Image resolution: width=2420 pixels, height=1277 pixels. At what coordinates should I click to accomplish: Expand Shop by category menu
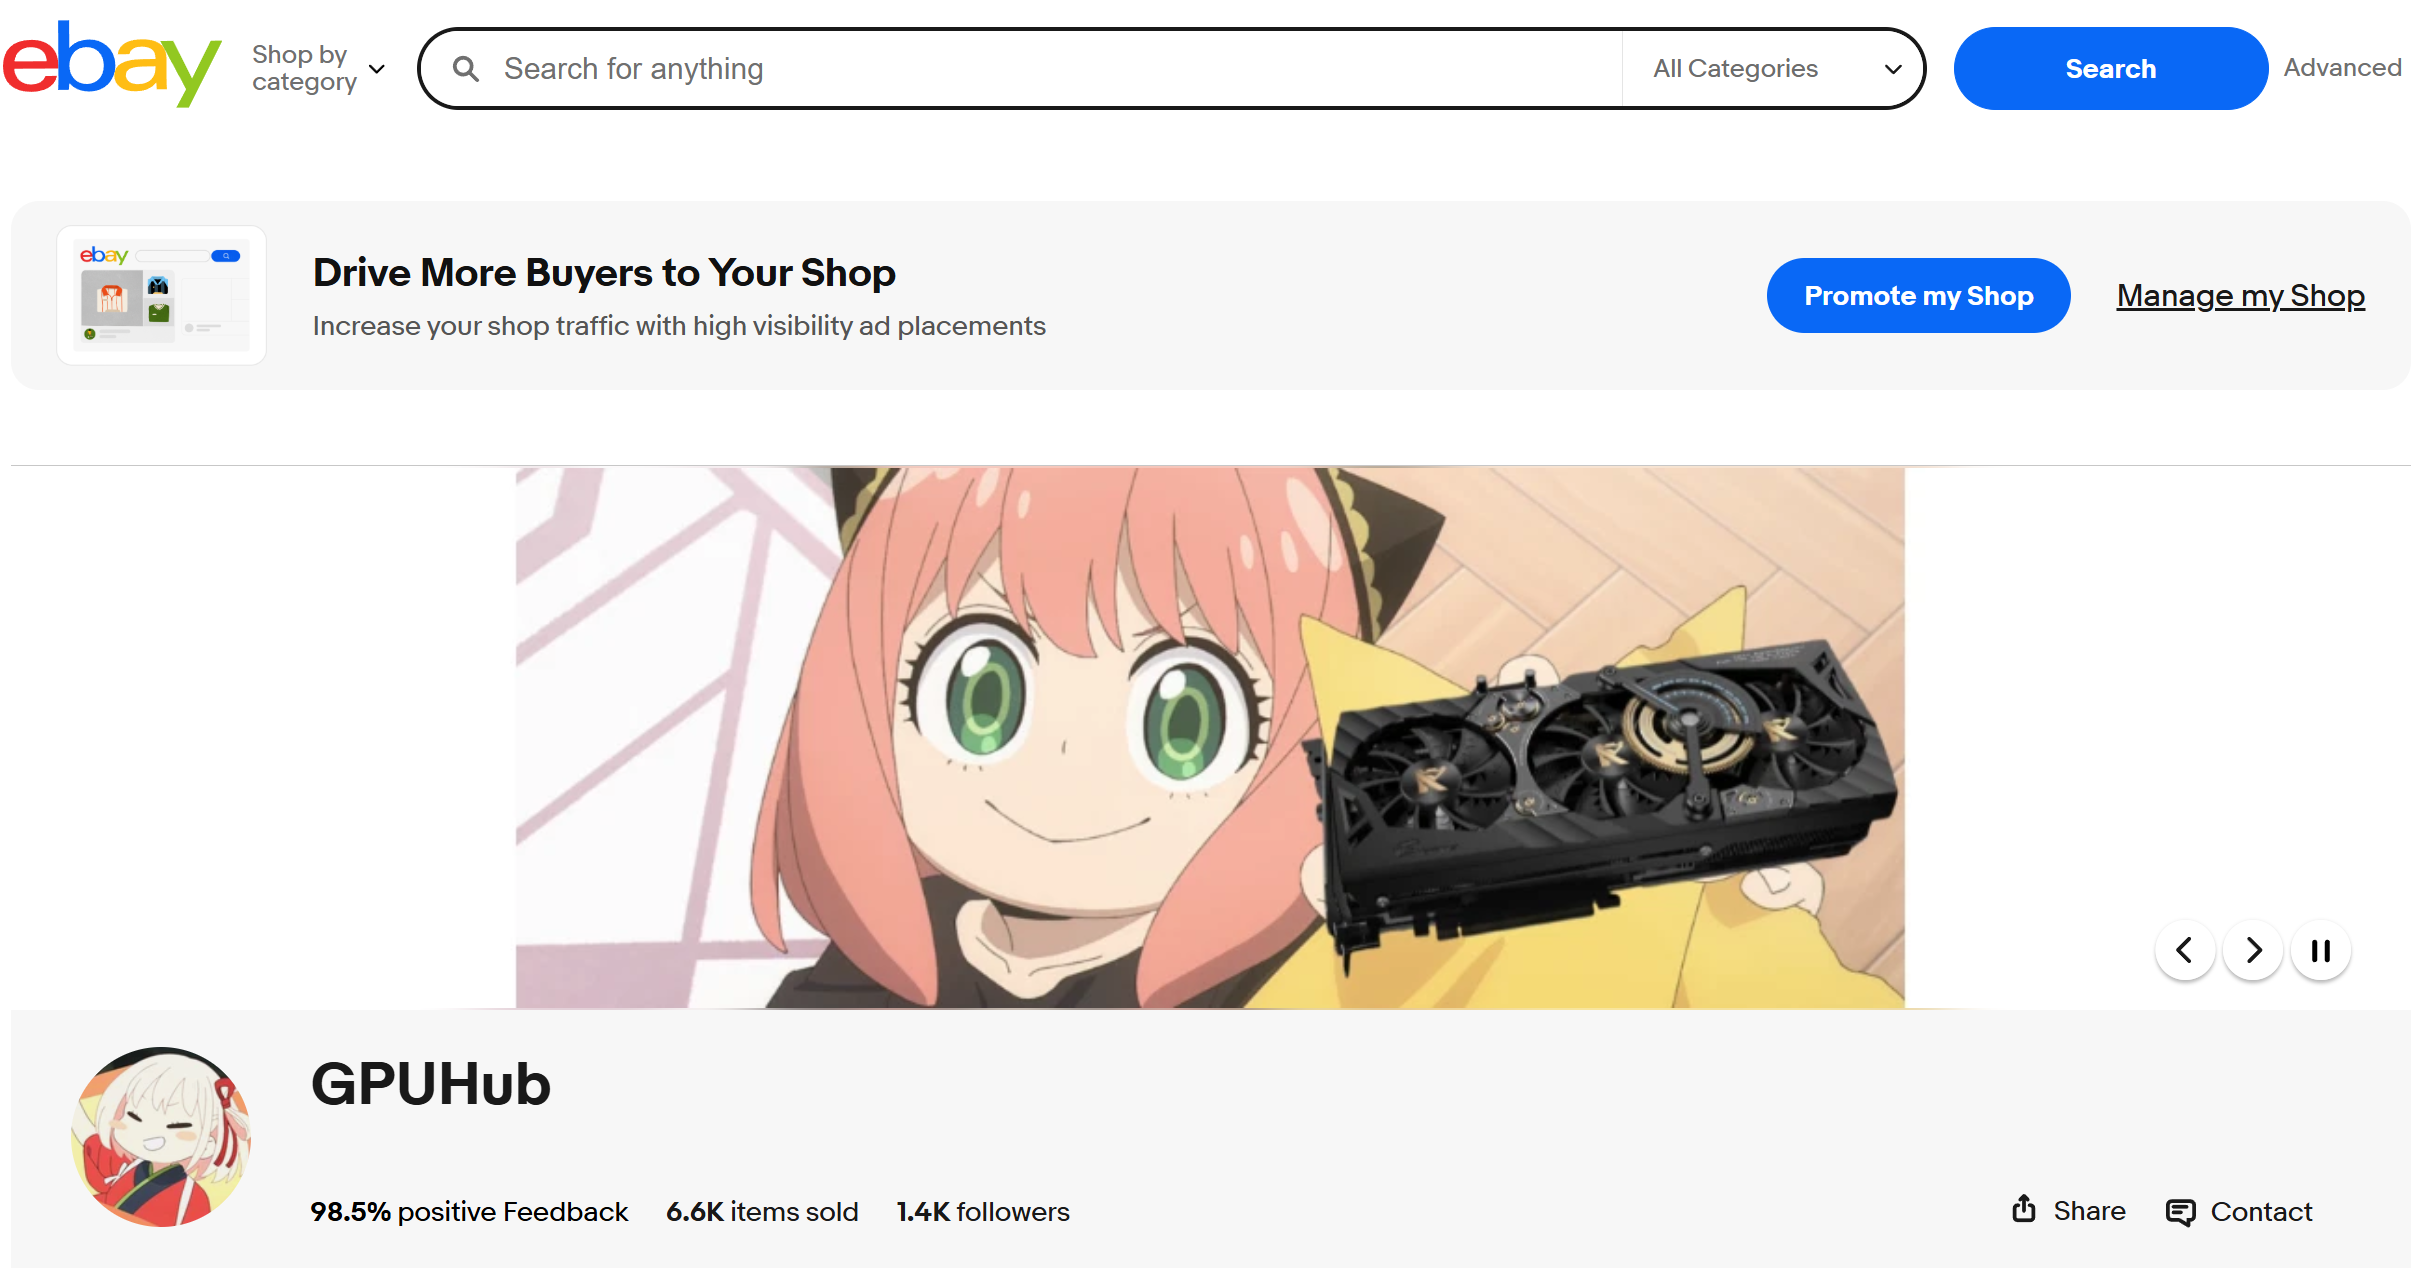(318, 68)
